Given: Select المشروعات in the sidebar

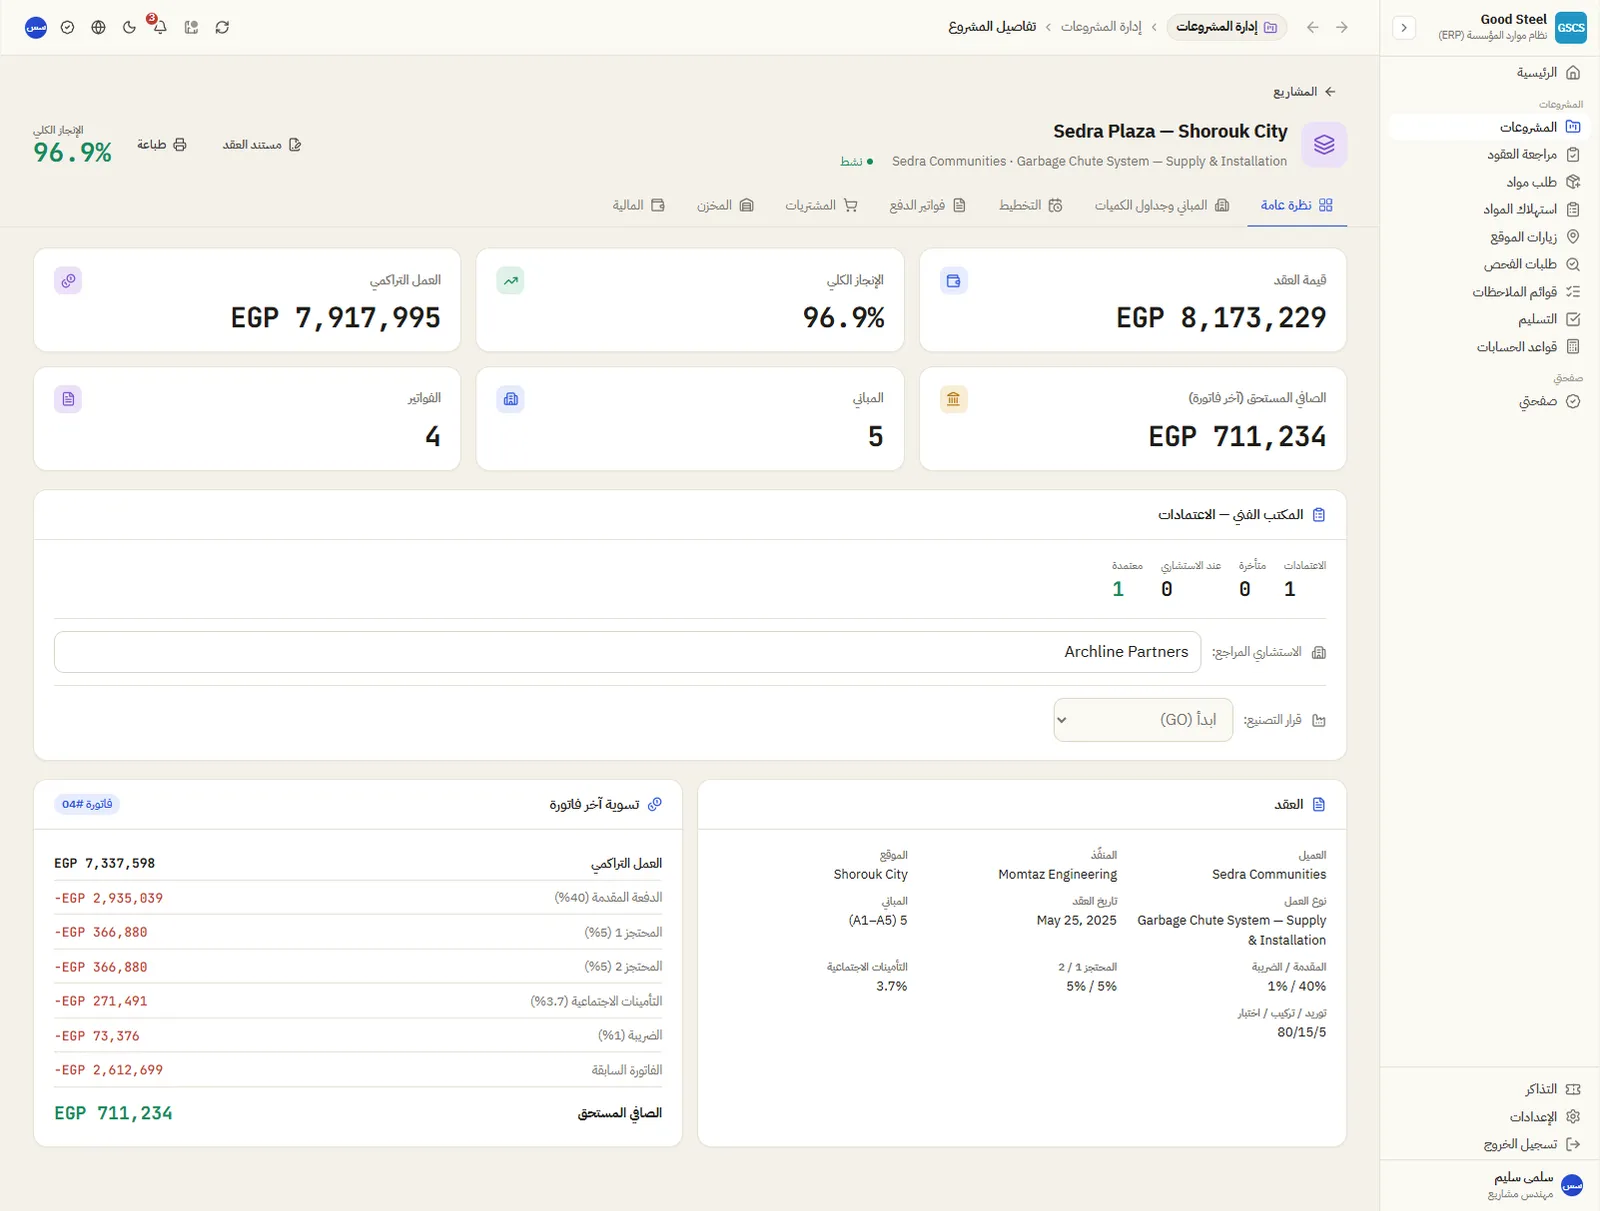Looking at the screenshot, I should pos(1490,127).
